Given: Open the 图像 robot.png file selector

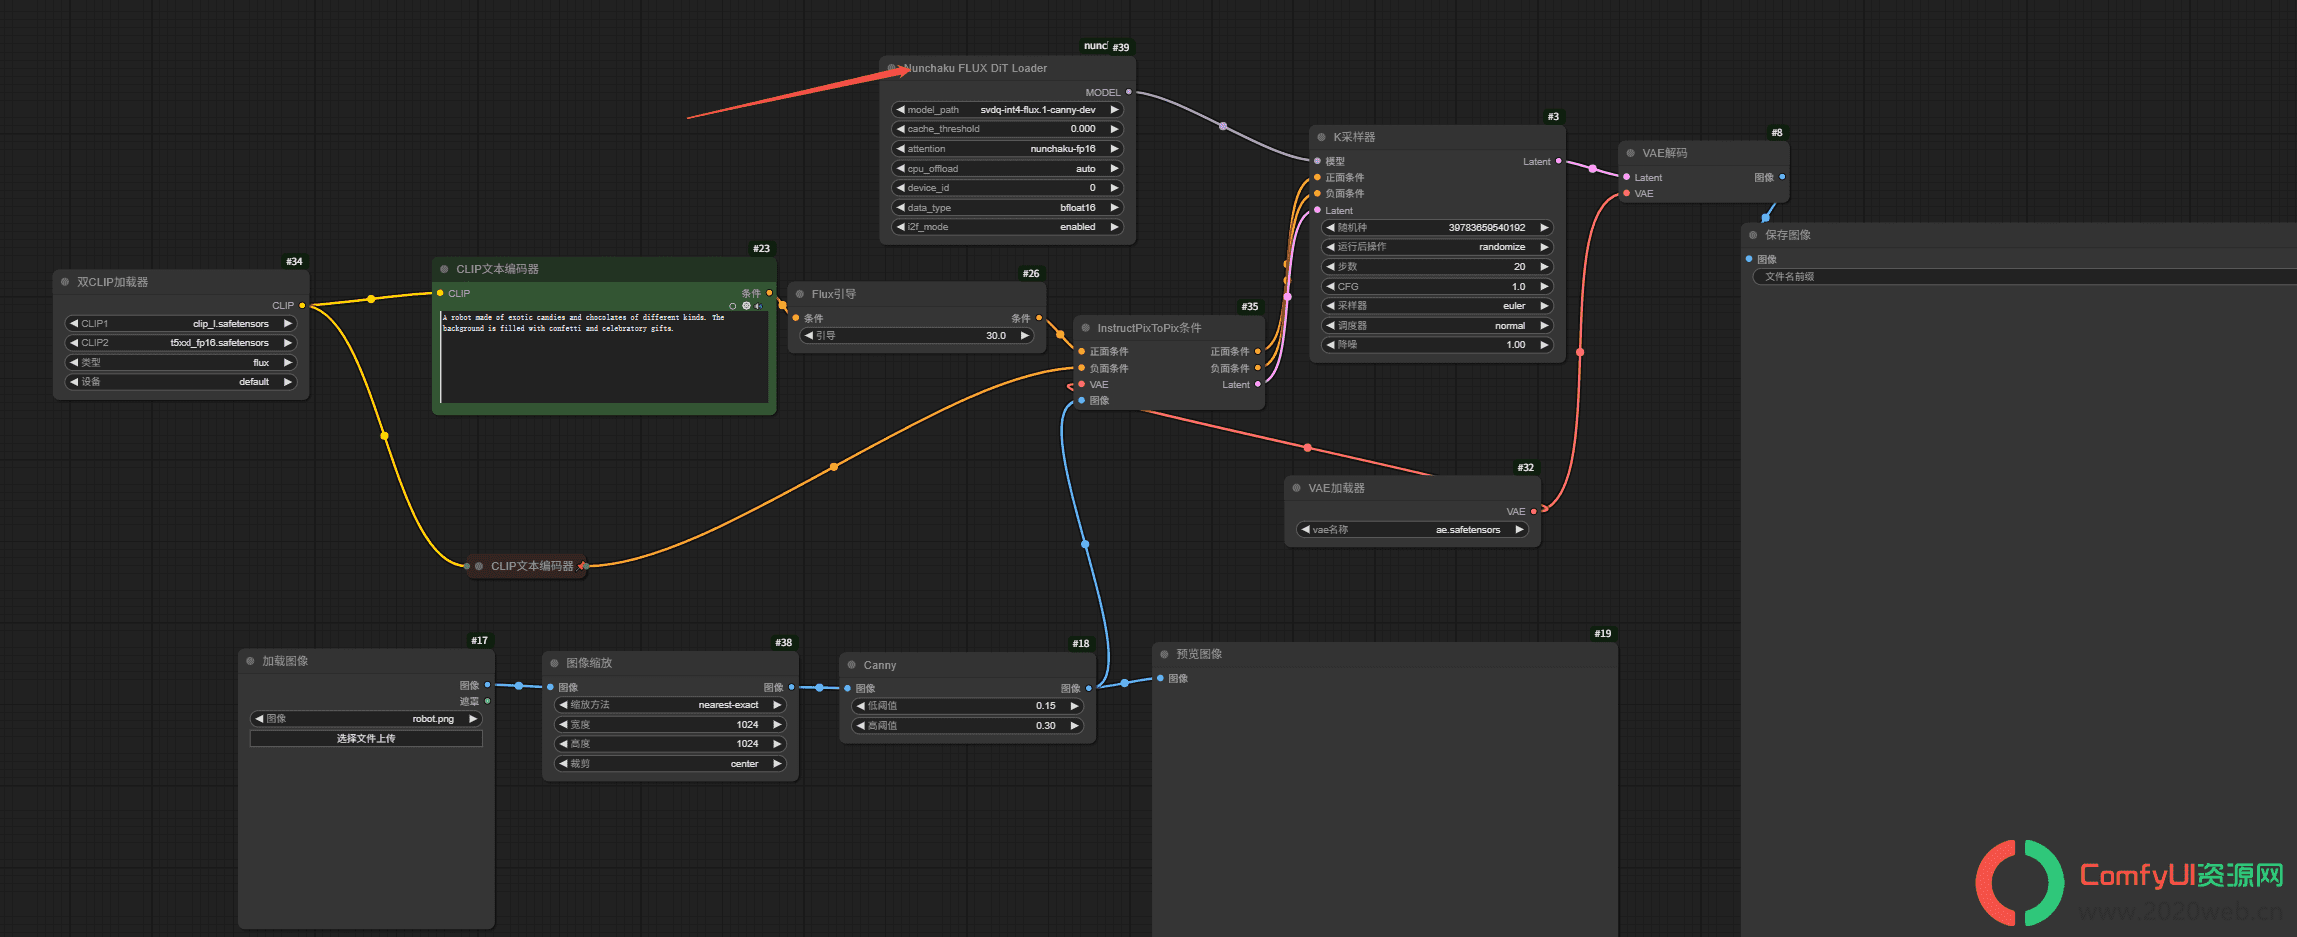Looking at the screenshot, I should (x=366, y=719).
